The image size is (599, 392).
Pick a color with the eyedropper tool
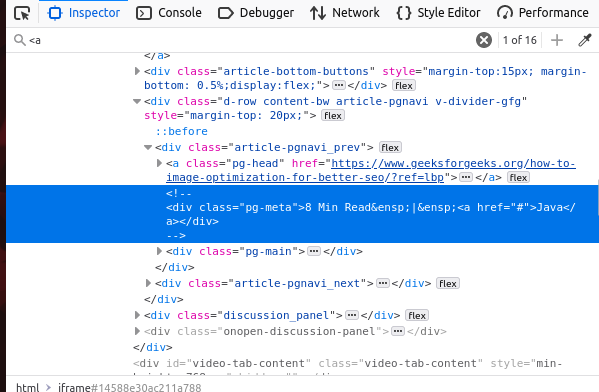click(584, 40)
